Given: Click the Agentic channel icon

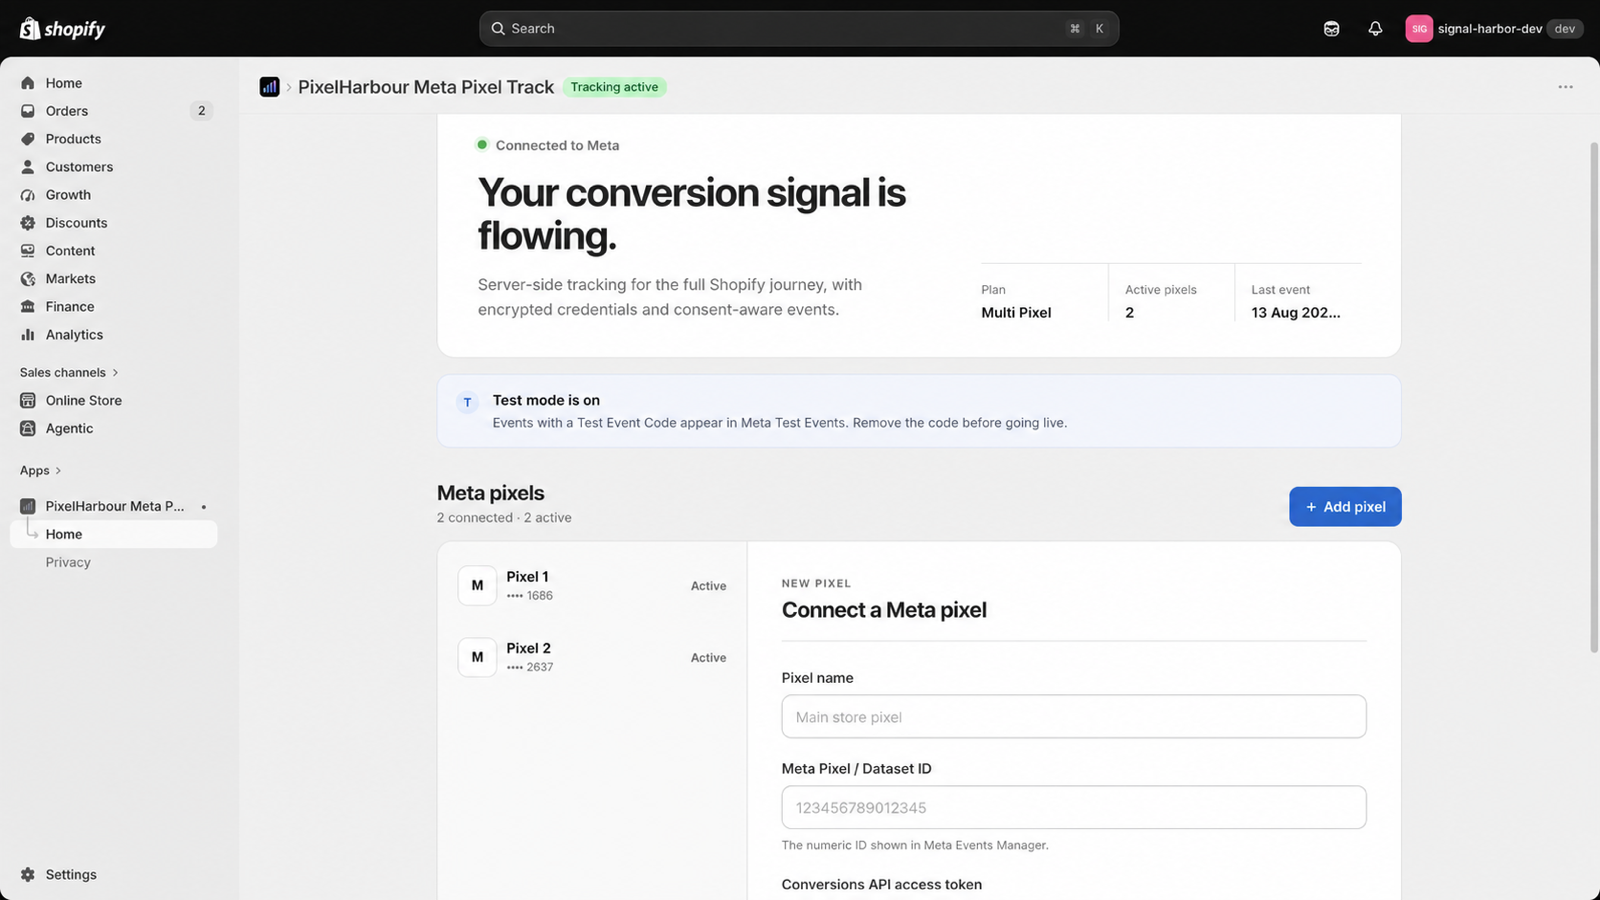Looking at the screenshot, I should tap(28, 429).
